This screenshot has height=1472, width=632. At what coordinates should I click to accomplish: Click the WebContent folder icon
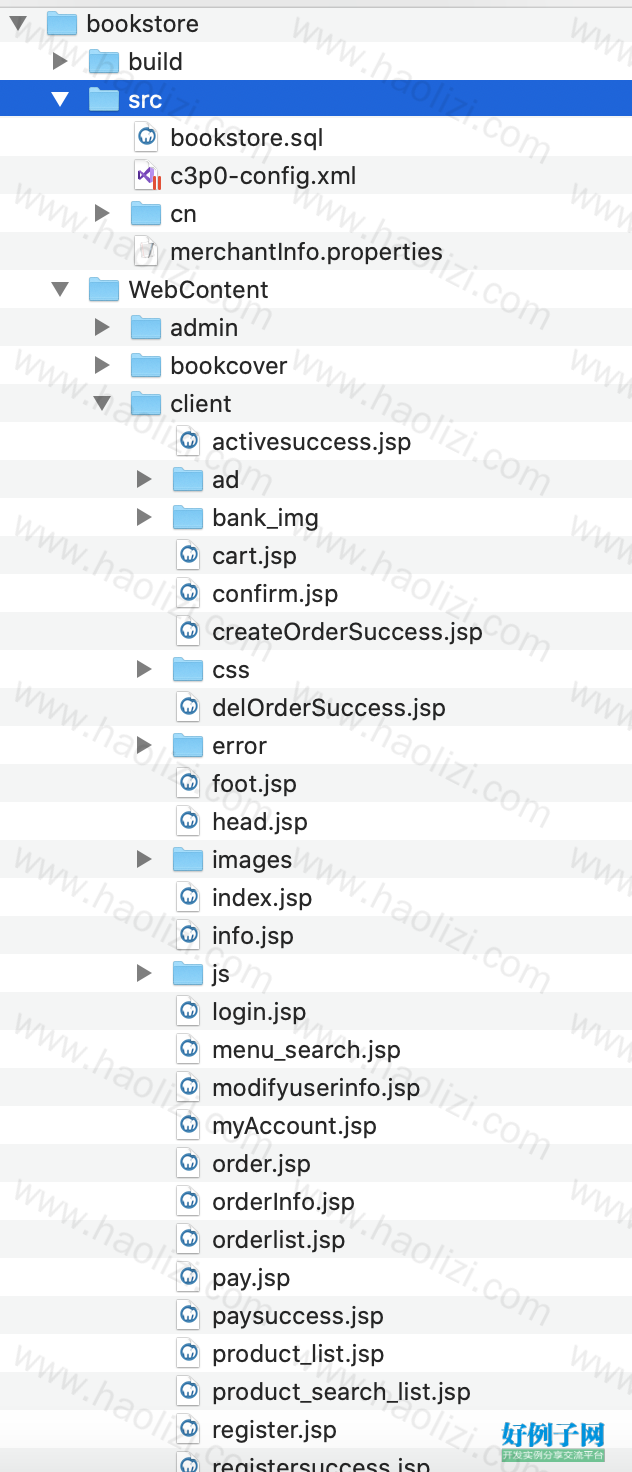104,290
